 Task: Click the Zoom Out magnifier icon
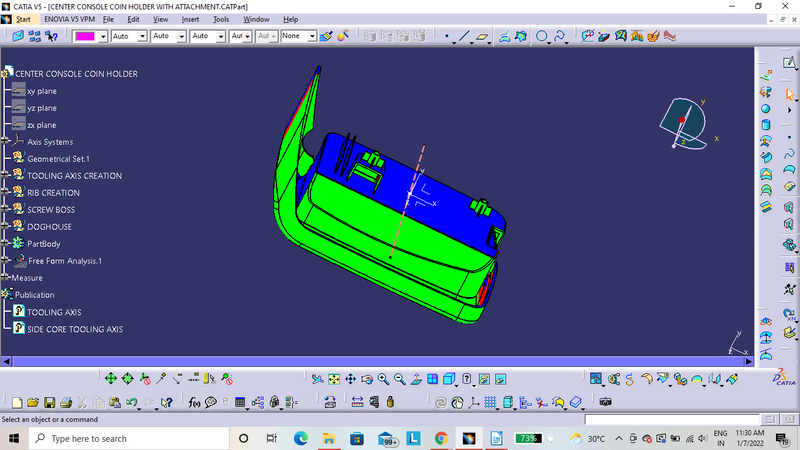coord(399,379)
